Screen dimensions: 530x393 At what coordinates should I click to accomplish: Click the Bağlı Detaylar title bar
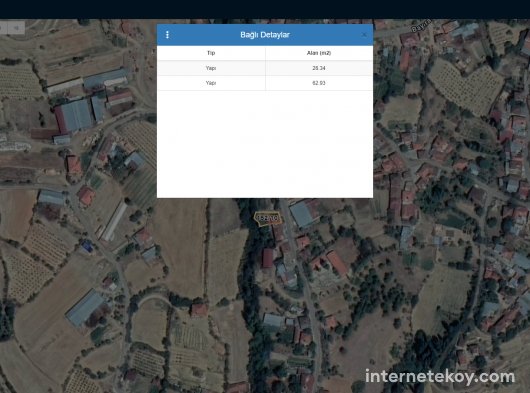pos(265,34)
